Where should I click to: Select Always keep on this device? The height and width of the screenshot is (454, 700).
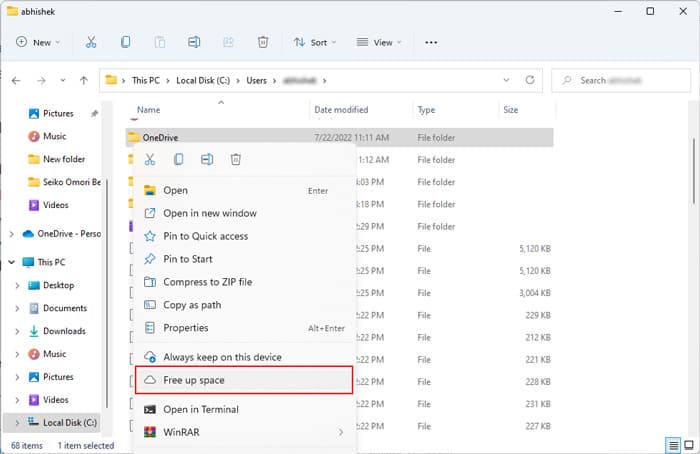click(x=244, y=357)
